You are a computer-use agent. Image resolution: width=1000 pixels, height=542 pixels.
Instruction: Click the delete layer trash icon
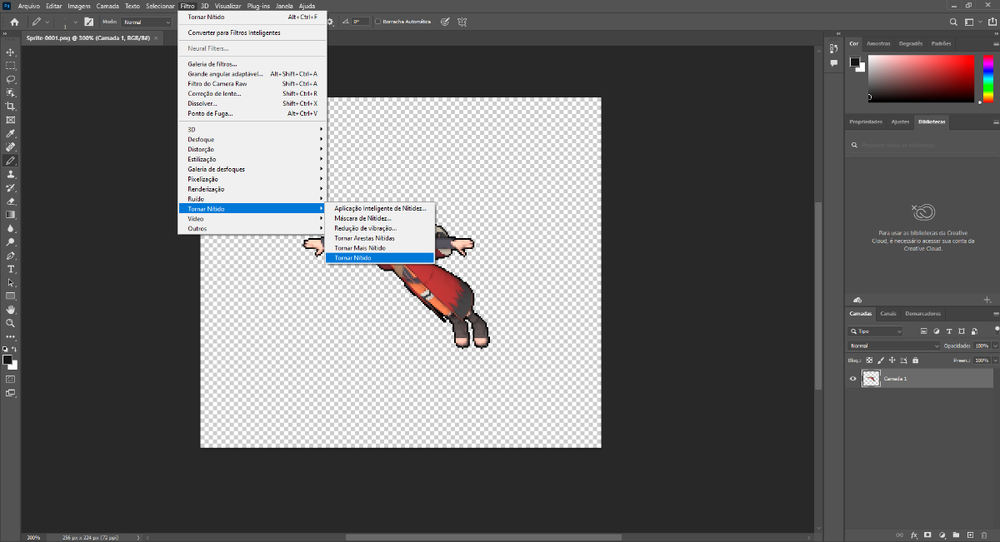pos(983,534)
